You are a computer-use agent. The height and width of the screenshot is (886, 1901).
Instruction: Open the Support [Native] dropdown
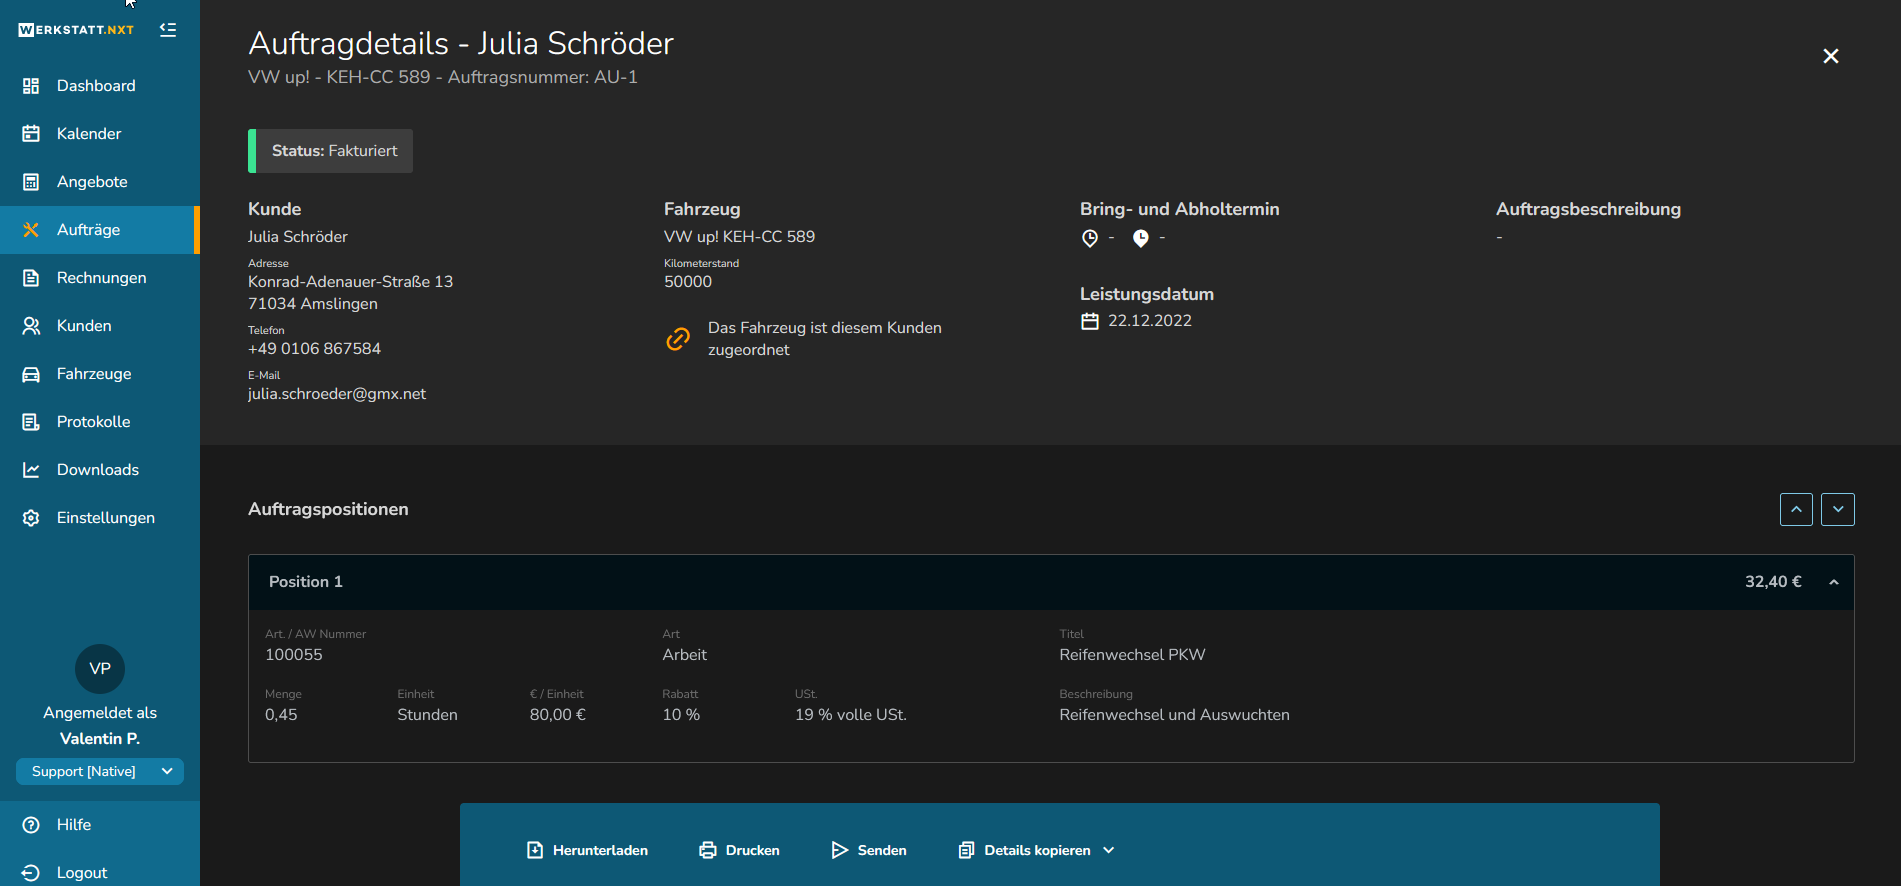tap(100, 771)
